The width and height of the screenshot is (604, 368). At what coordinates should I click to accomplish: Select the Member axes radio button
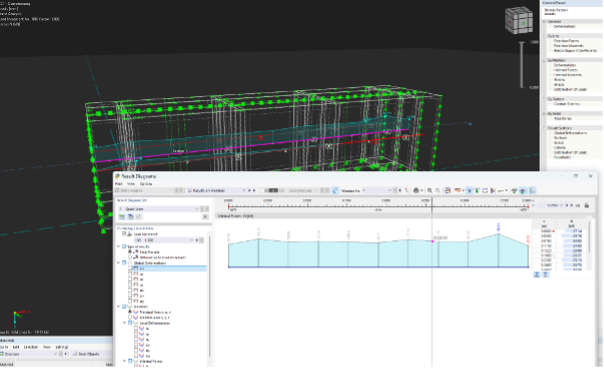[130, 317]
